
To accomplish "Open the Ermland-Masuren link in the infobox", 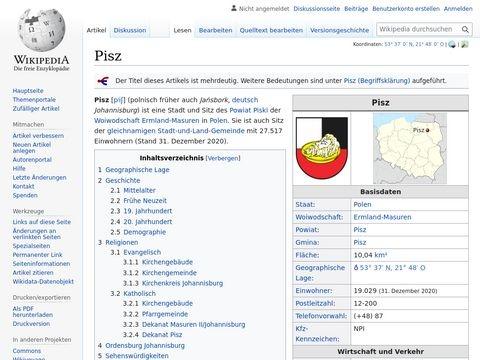I will point(382,217).
